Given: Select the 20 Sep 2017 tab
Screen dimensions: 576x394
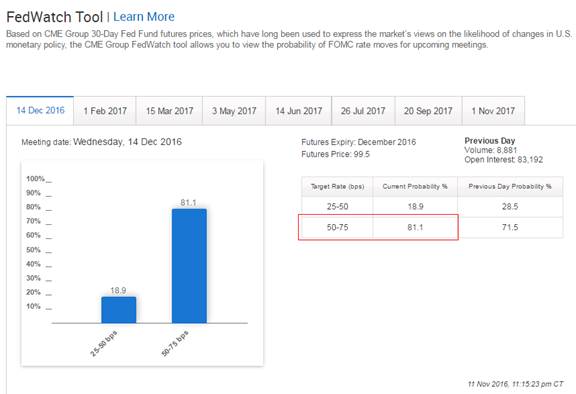Looking at the screenshot, I should [x=428, y=111].
